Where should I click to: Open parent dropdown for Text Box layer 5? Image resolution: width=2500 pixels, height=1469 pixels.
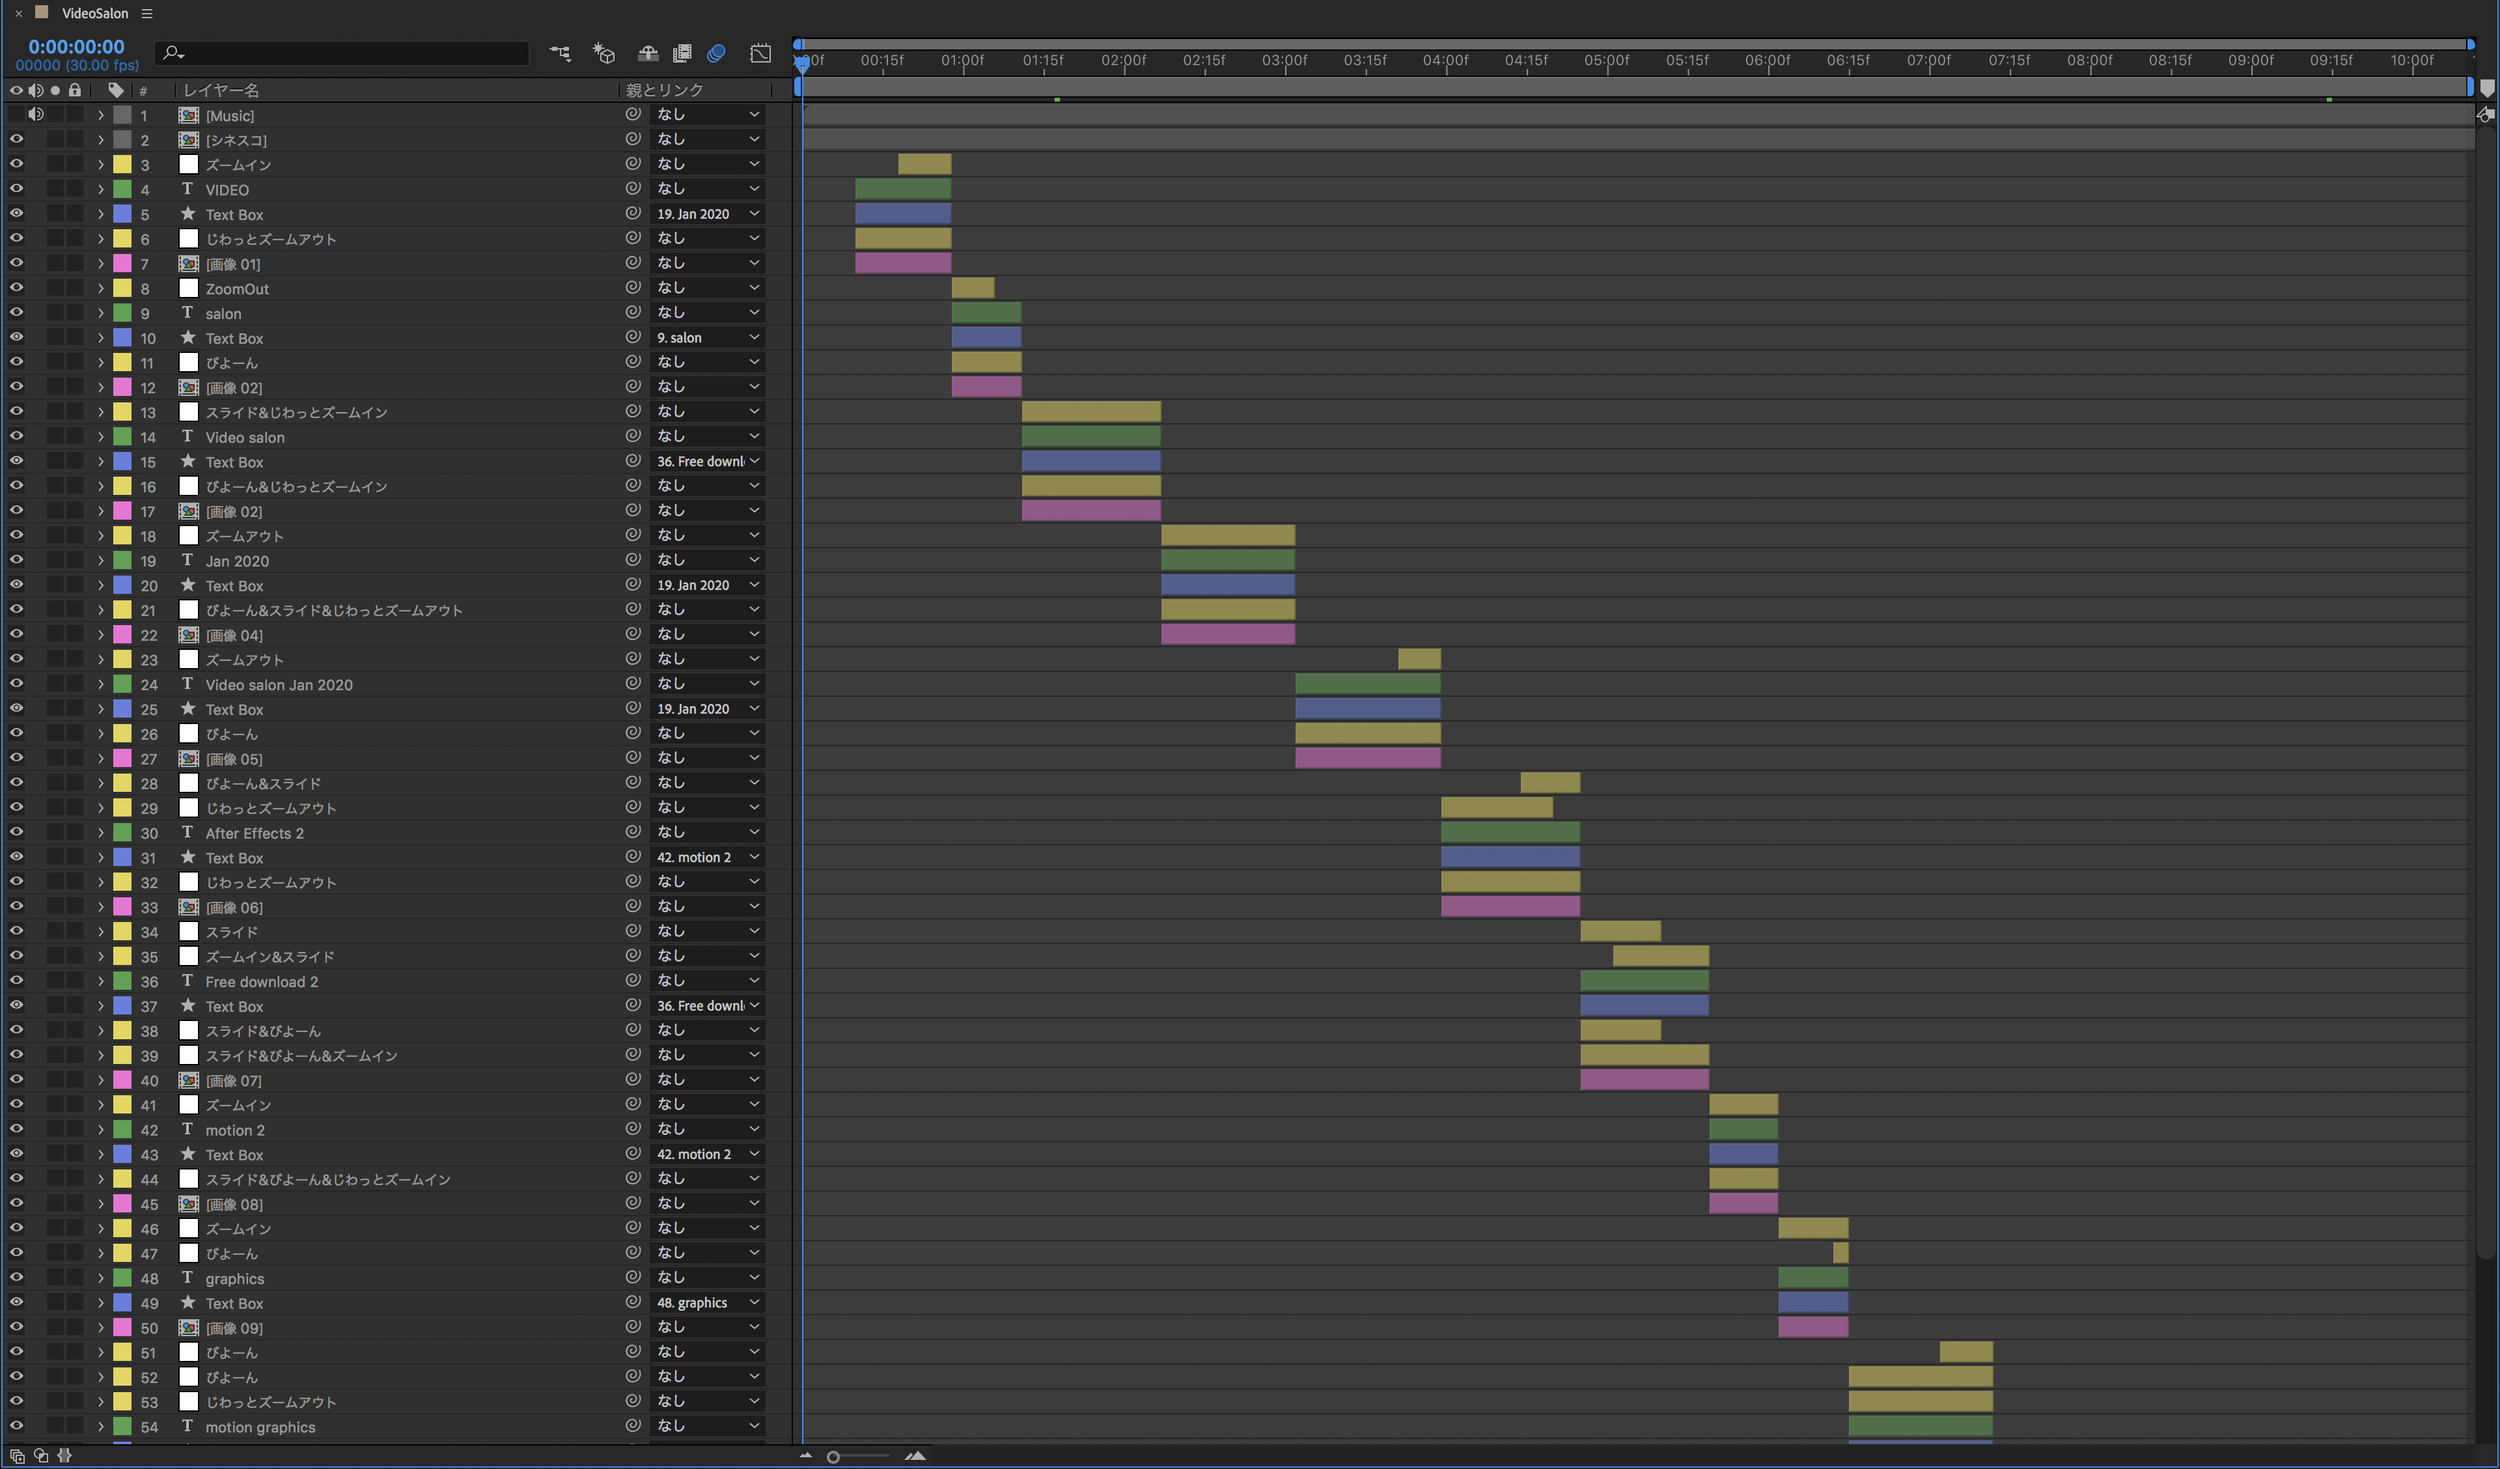[x=707, y=214]
